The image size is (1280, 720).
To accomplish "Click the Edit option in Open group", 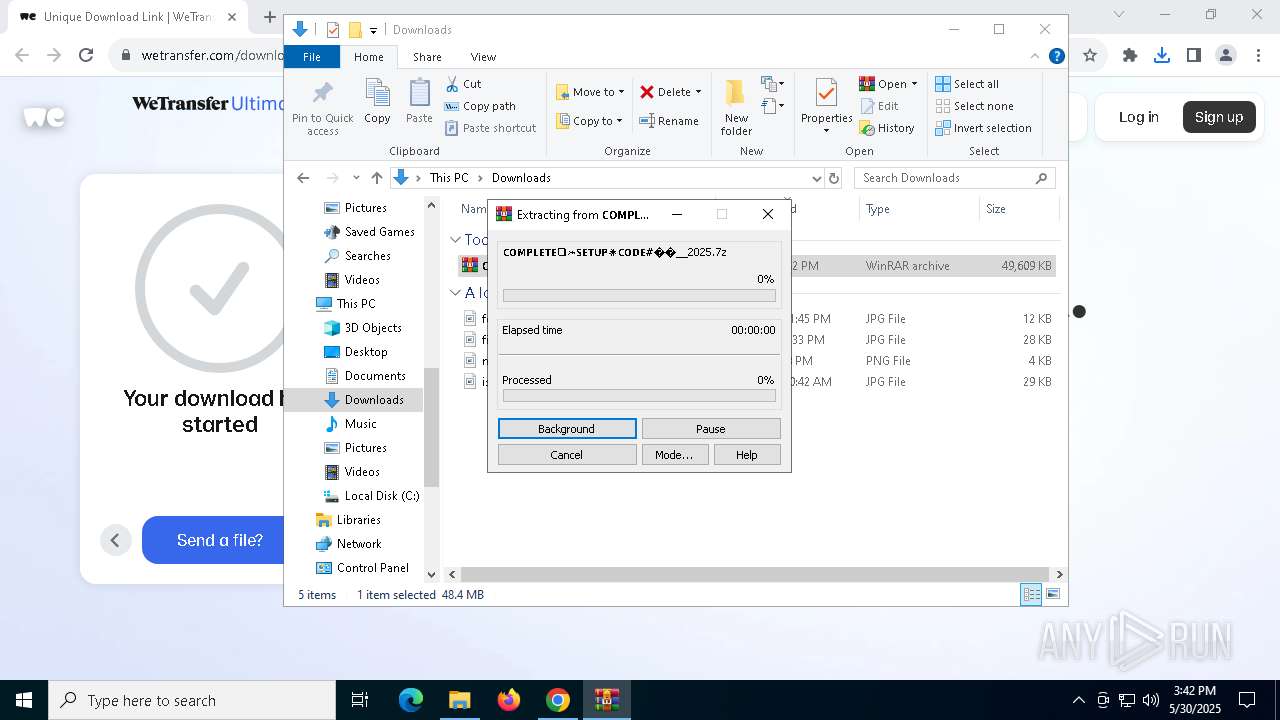I will click(x=879, y=106).
